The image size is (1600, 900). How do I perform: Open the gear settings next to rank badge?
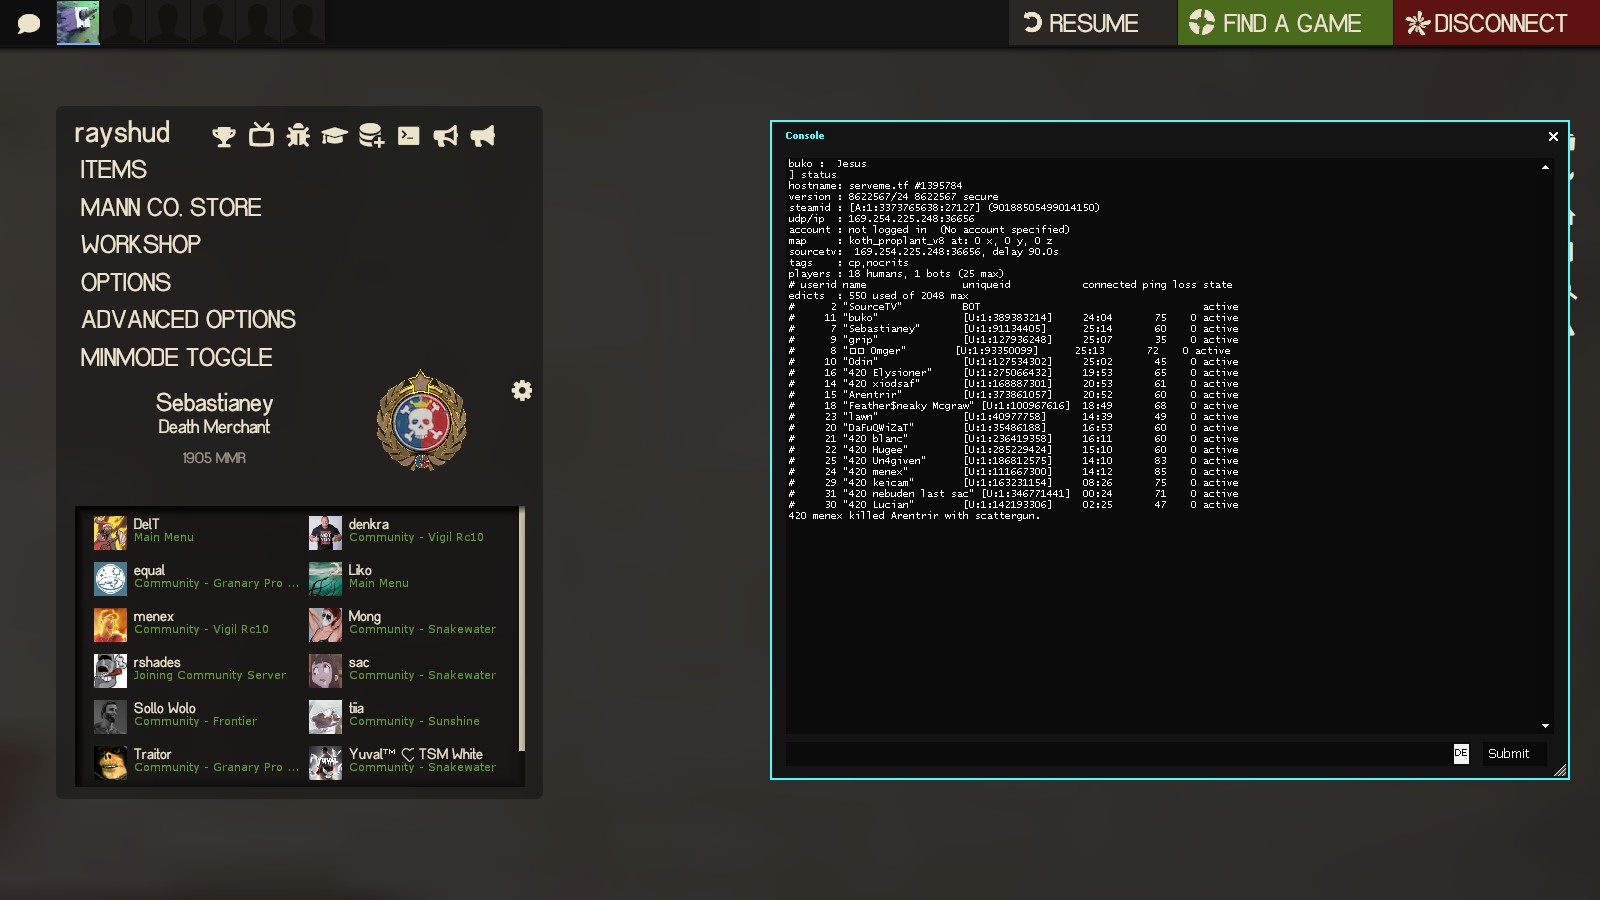click(x=522, y=390)
